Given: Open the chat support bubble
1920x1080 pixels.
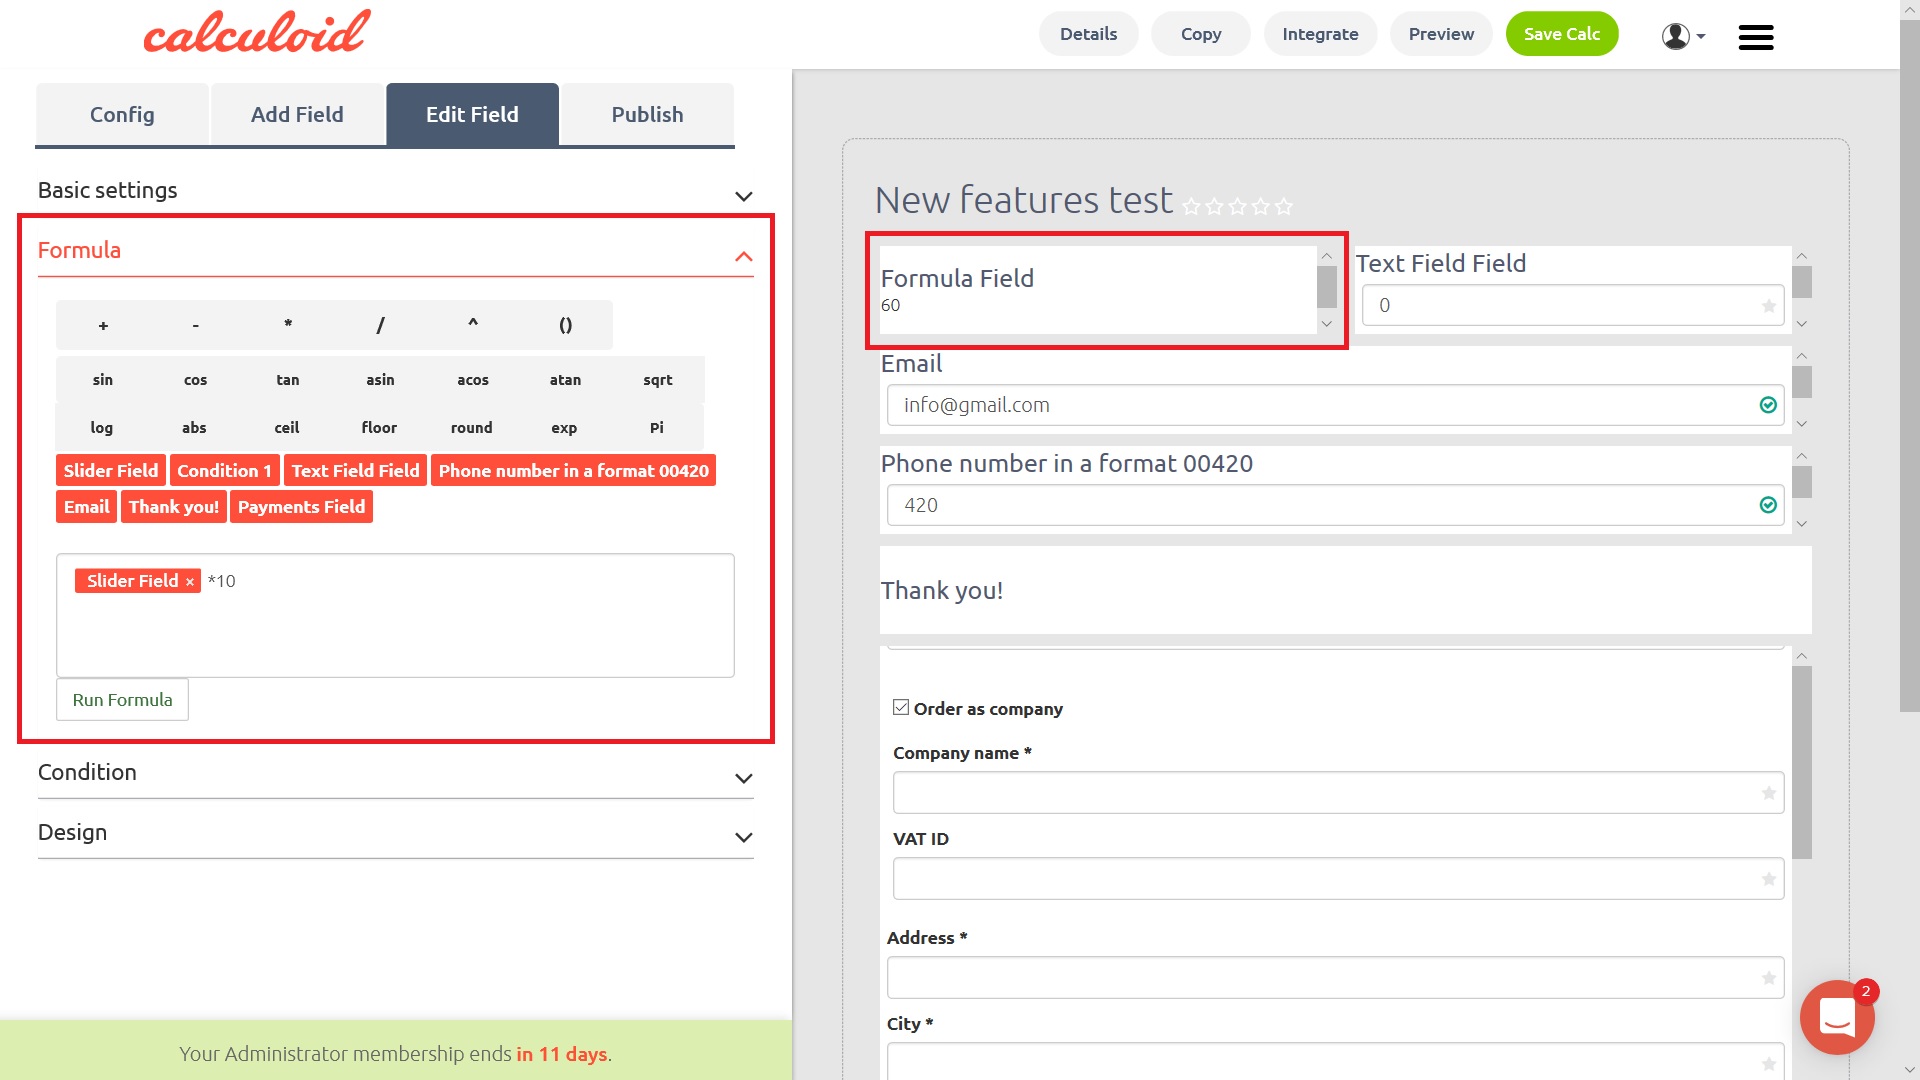Looking at the screenshot, I should click(x=1836, y=1017).
